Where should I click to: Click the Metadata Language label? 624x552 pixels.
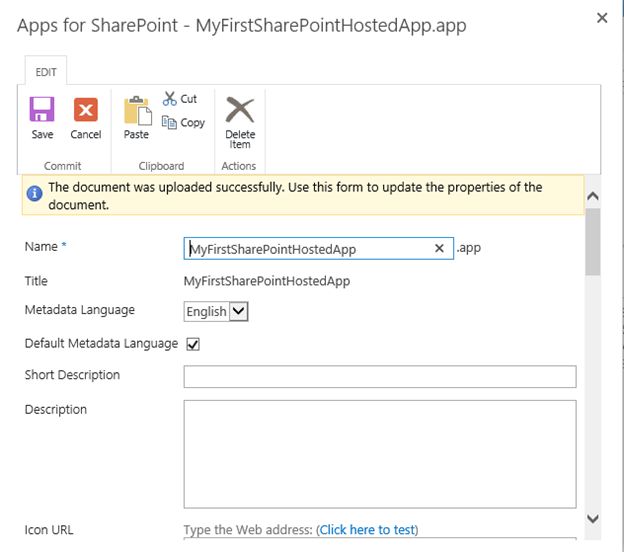(x=80, y=310)
